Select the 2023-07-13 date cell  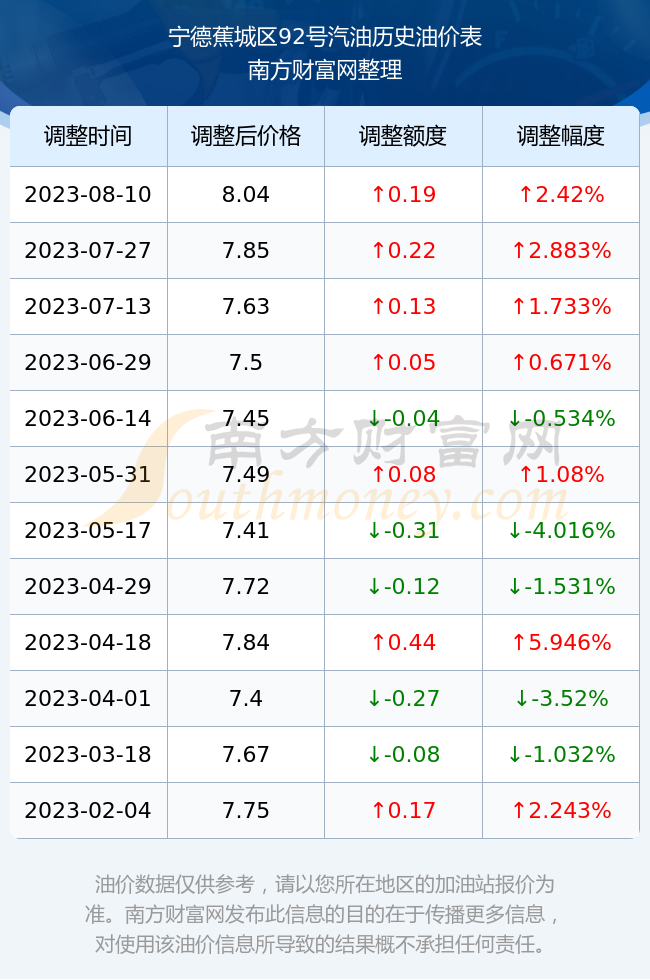pos(88,306)
